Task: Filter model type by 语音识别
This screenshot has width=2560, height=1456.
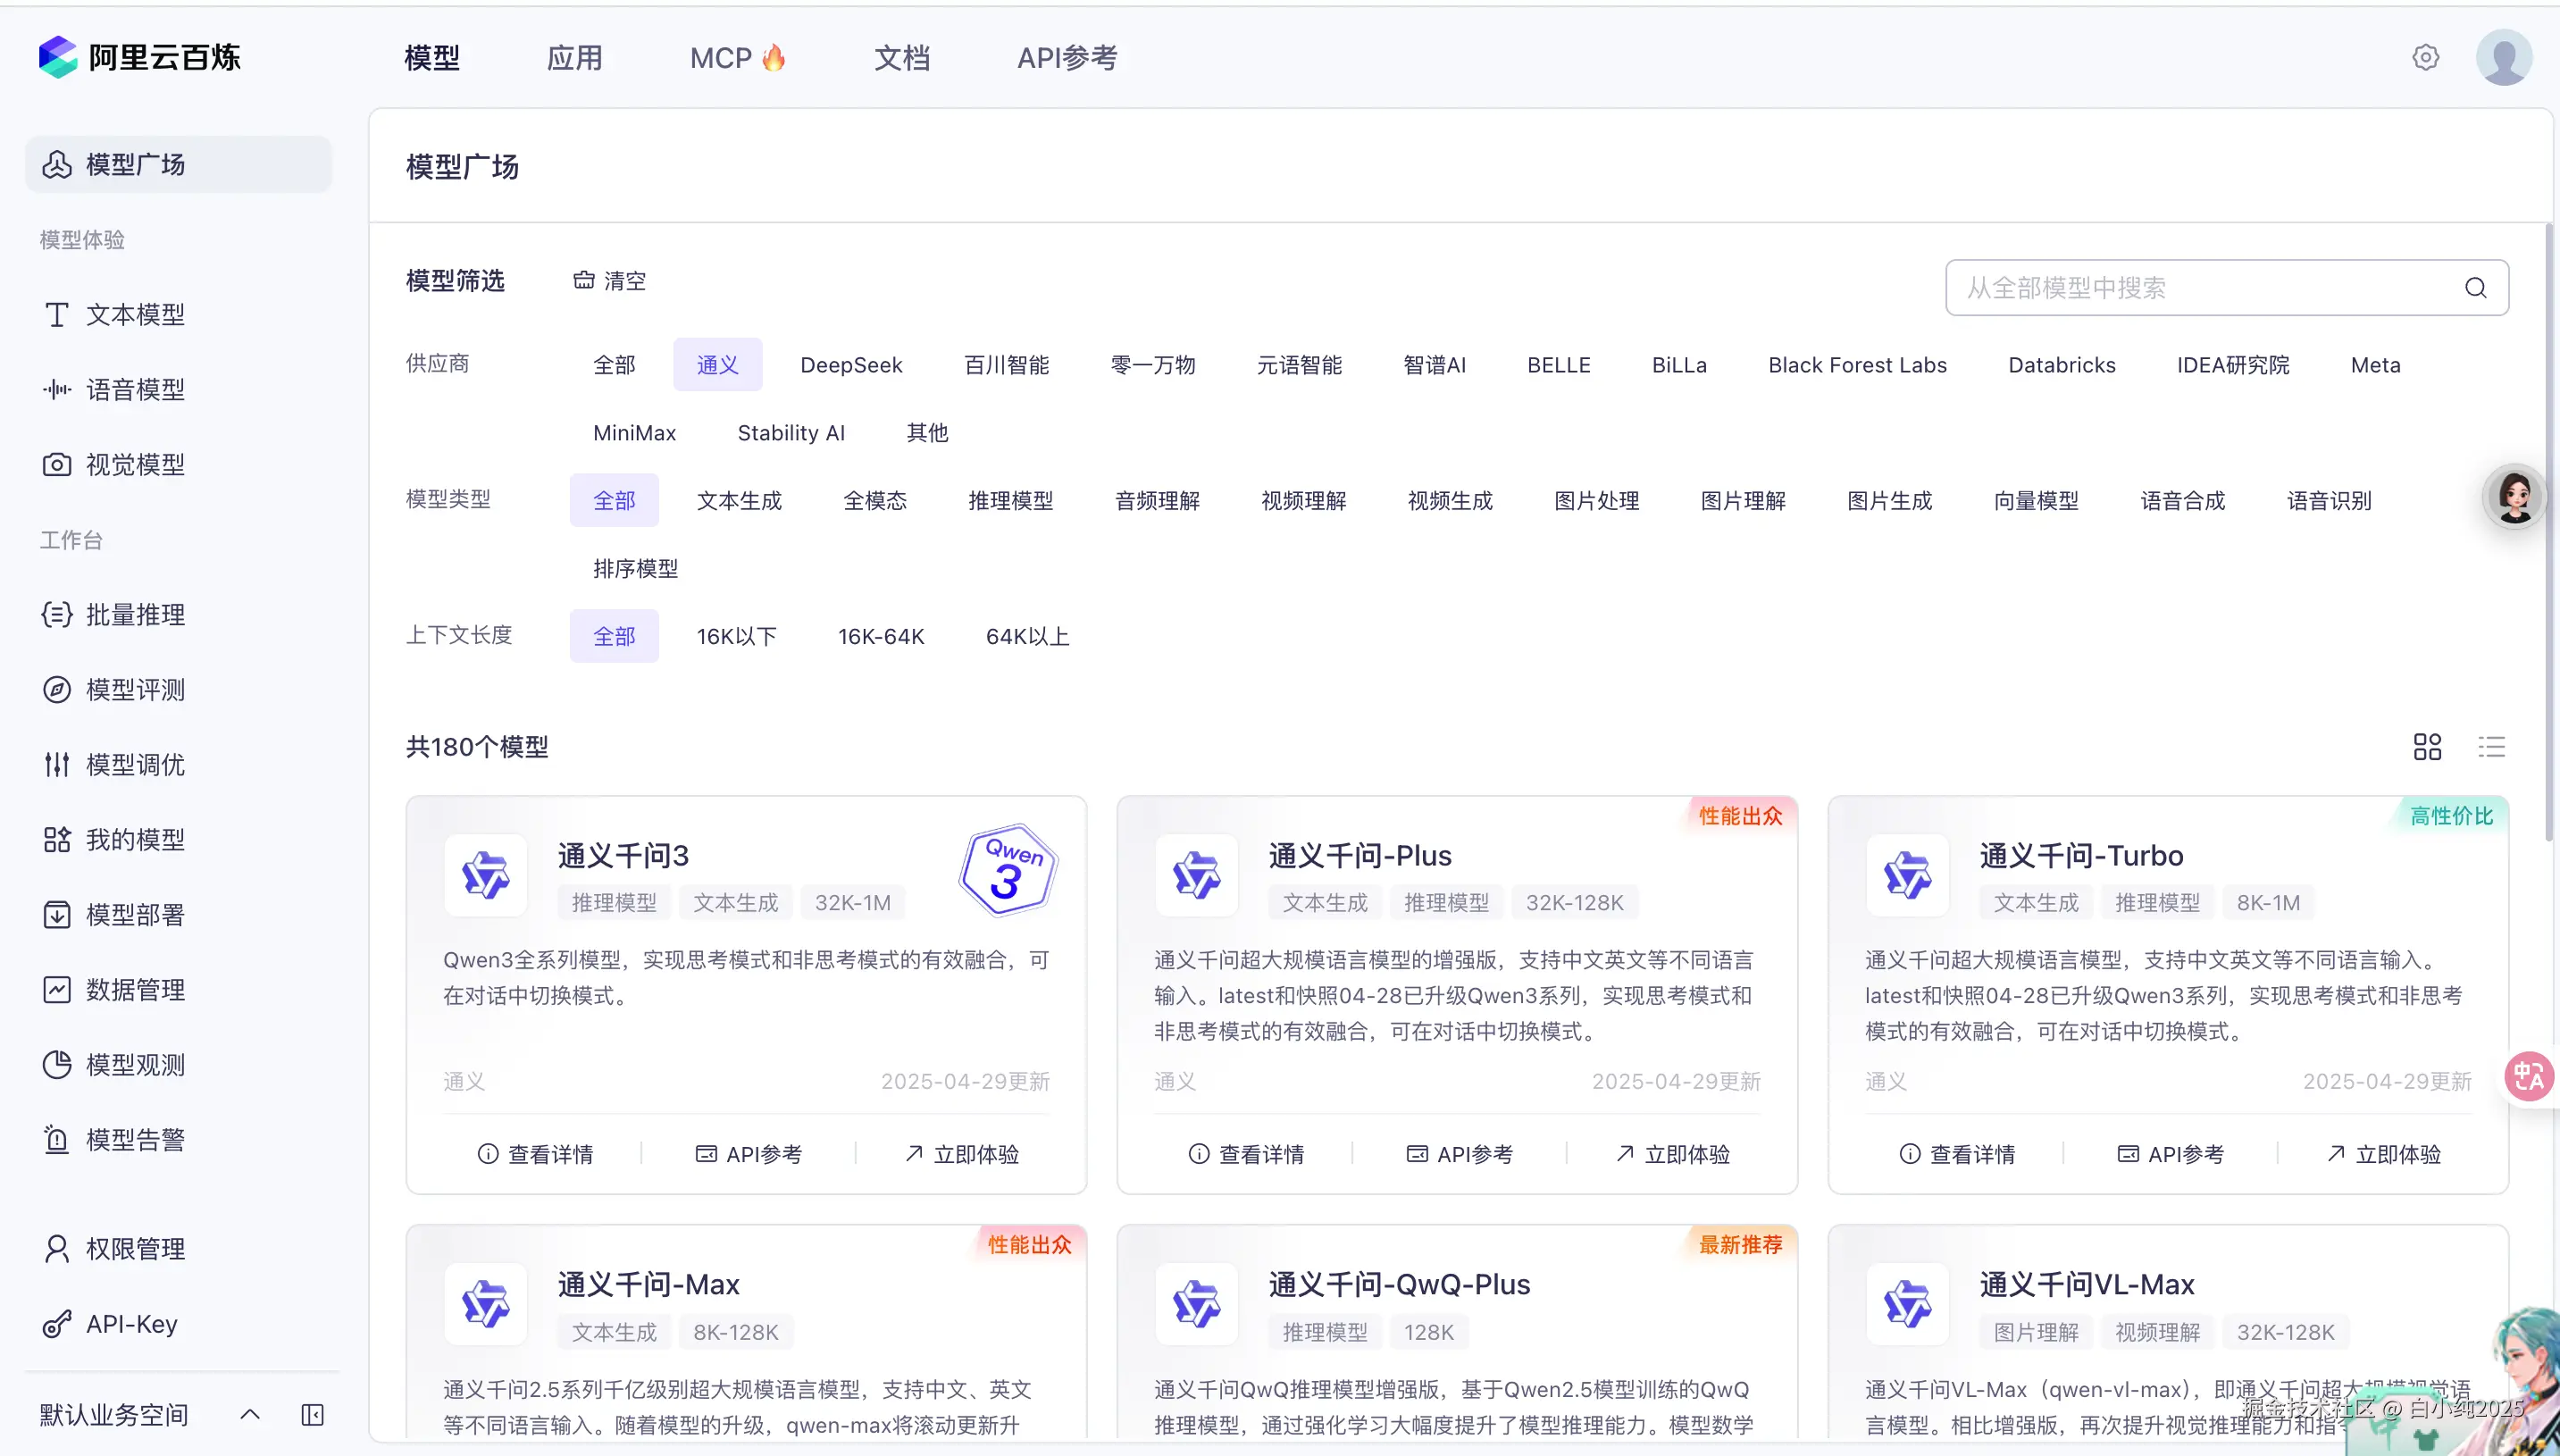Action: 2329,501
